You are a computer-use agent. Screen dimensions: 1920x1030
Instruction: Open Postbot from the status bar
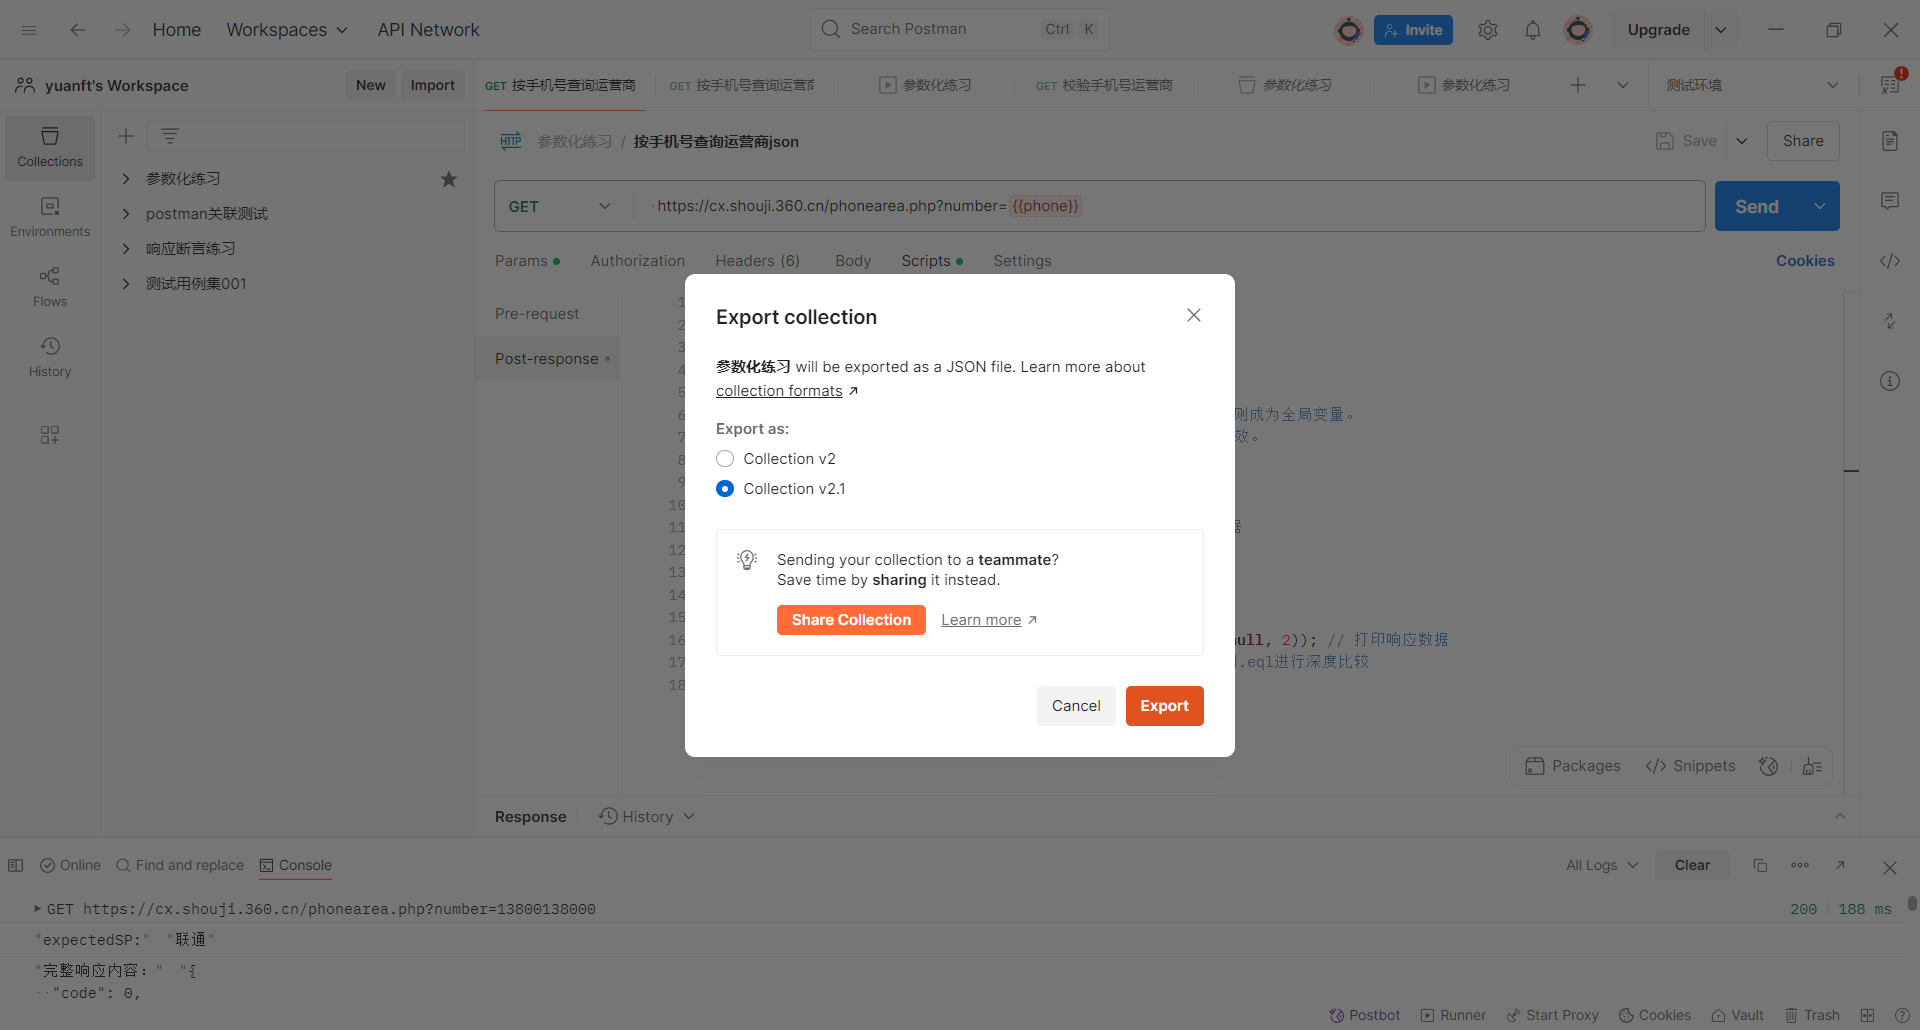point(1364,1015)
